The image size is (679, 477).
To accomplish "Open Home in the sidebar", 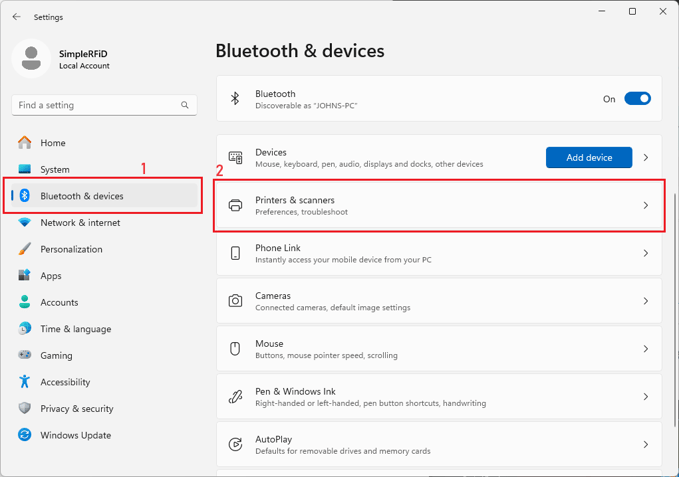I will [104, 142].
